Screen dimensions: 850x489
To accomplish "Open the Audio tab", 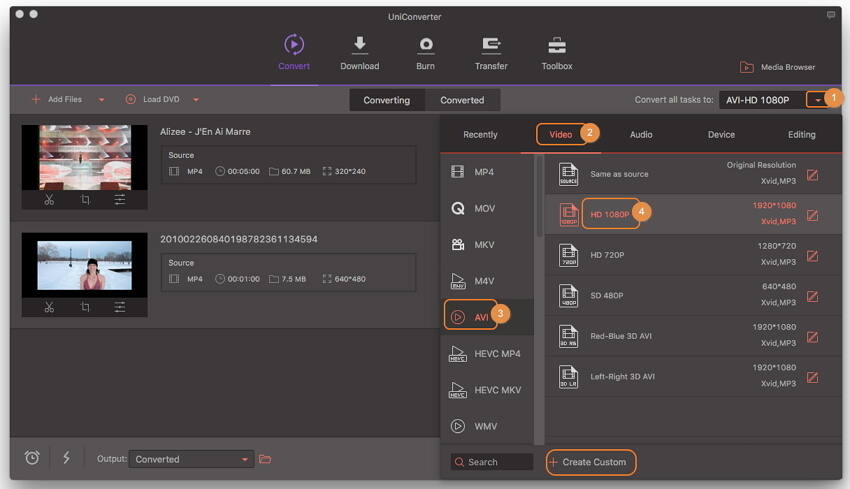I will pyautogui.click(x=641, y=134).
